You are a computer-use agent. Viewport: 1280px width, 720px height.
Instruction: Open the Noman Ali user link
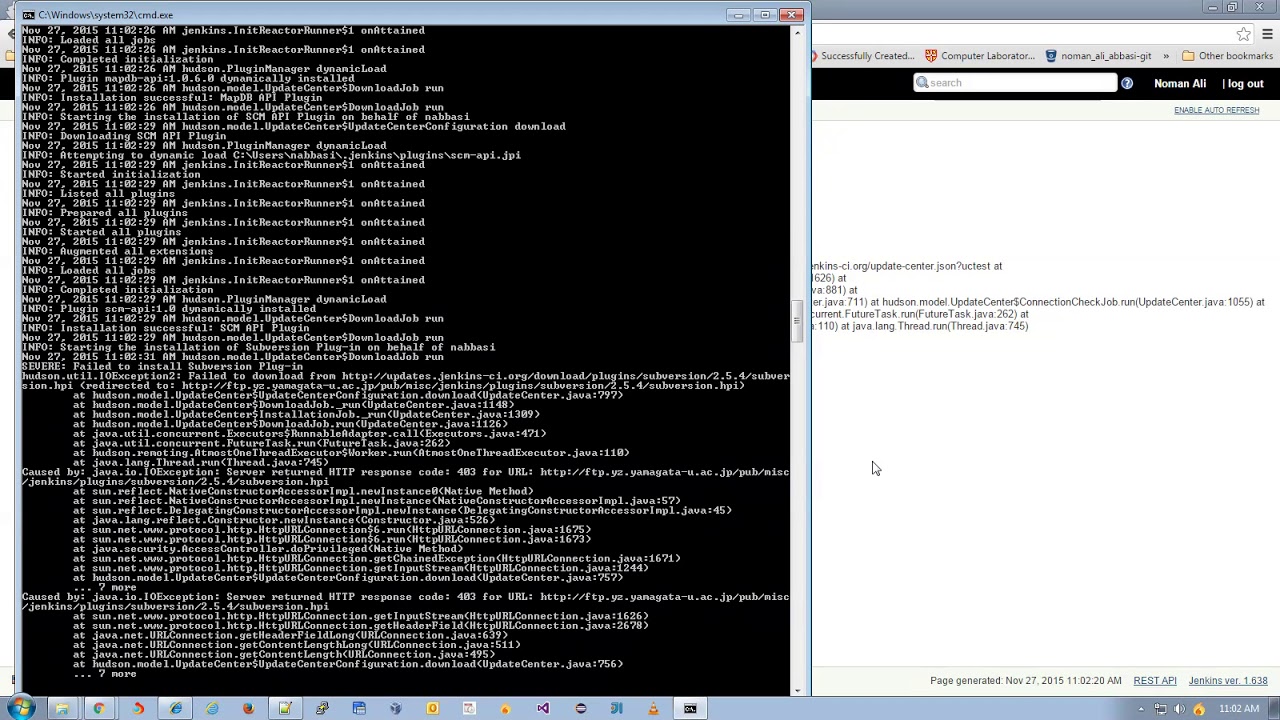click(1180, 84)
